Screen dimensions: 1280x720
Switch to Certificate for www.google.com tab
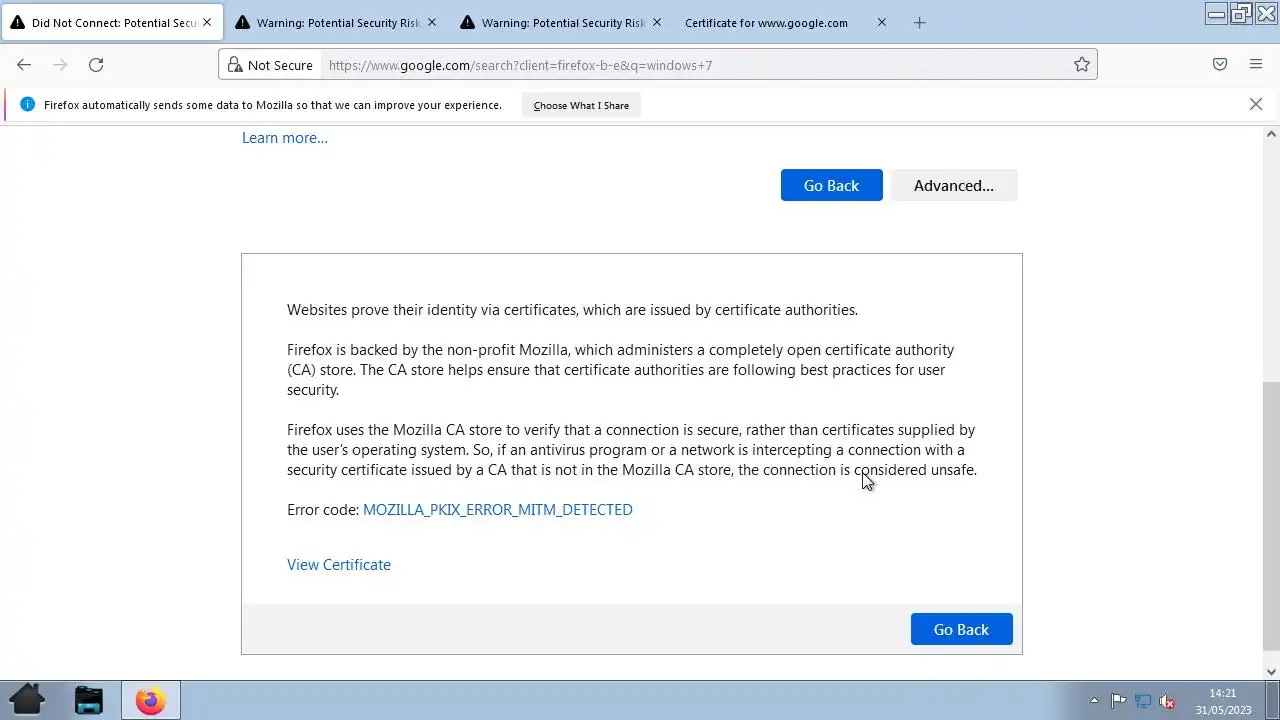tap(786, 22)
